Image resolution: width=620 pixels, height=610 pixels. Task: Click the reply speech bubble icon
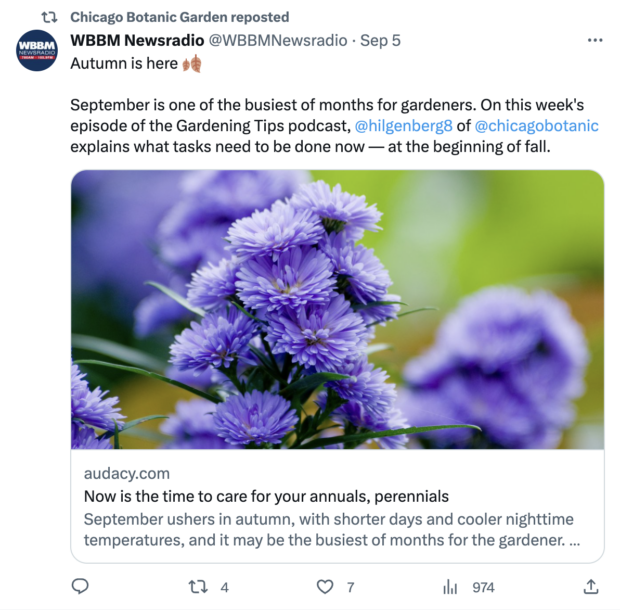[81, 587]
